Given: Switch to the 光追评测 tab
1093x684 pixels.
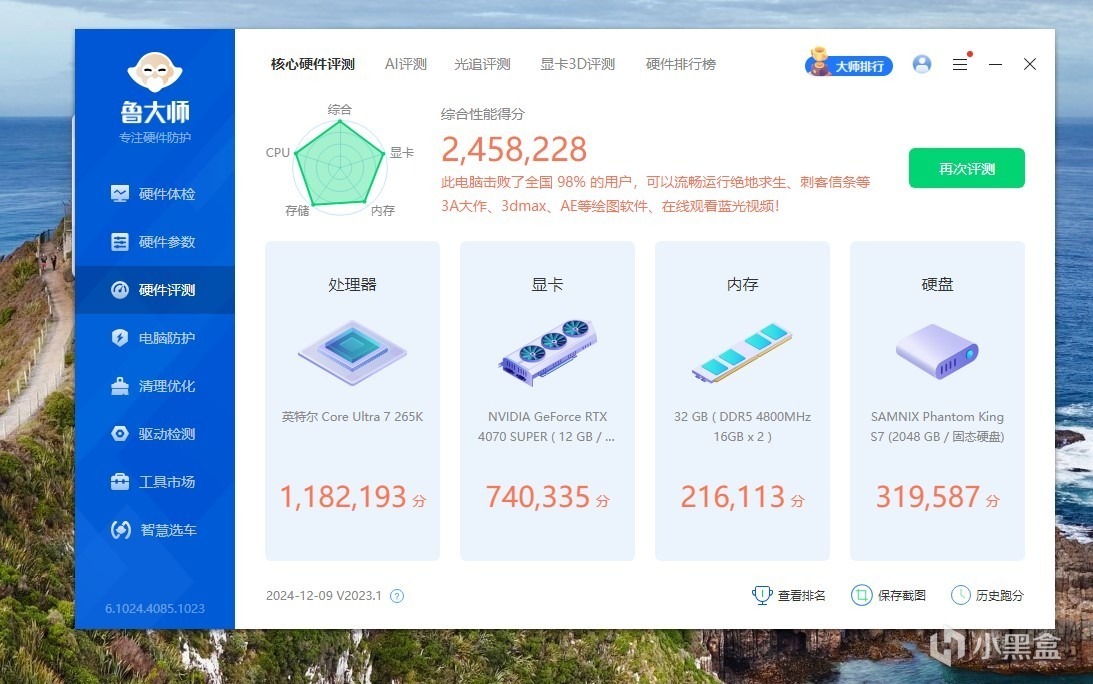Looking at the screenshot, I should click(482, 64).
